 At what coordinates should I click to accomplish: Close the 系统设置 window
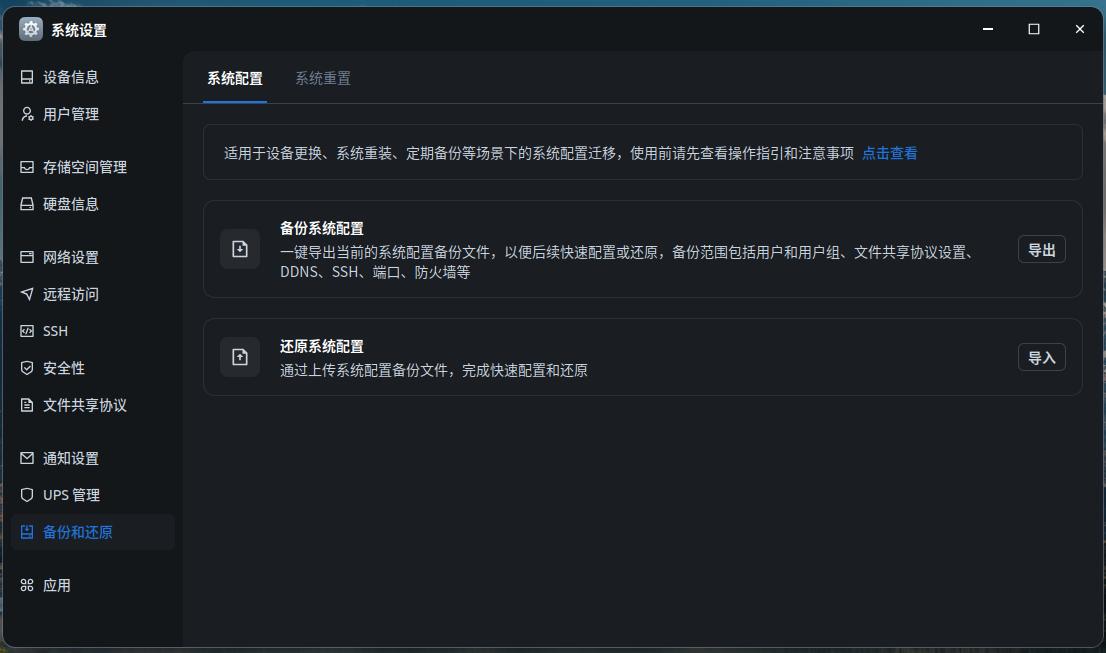tap(1079, 29)
